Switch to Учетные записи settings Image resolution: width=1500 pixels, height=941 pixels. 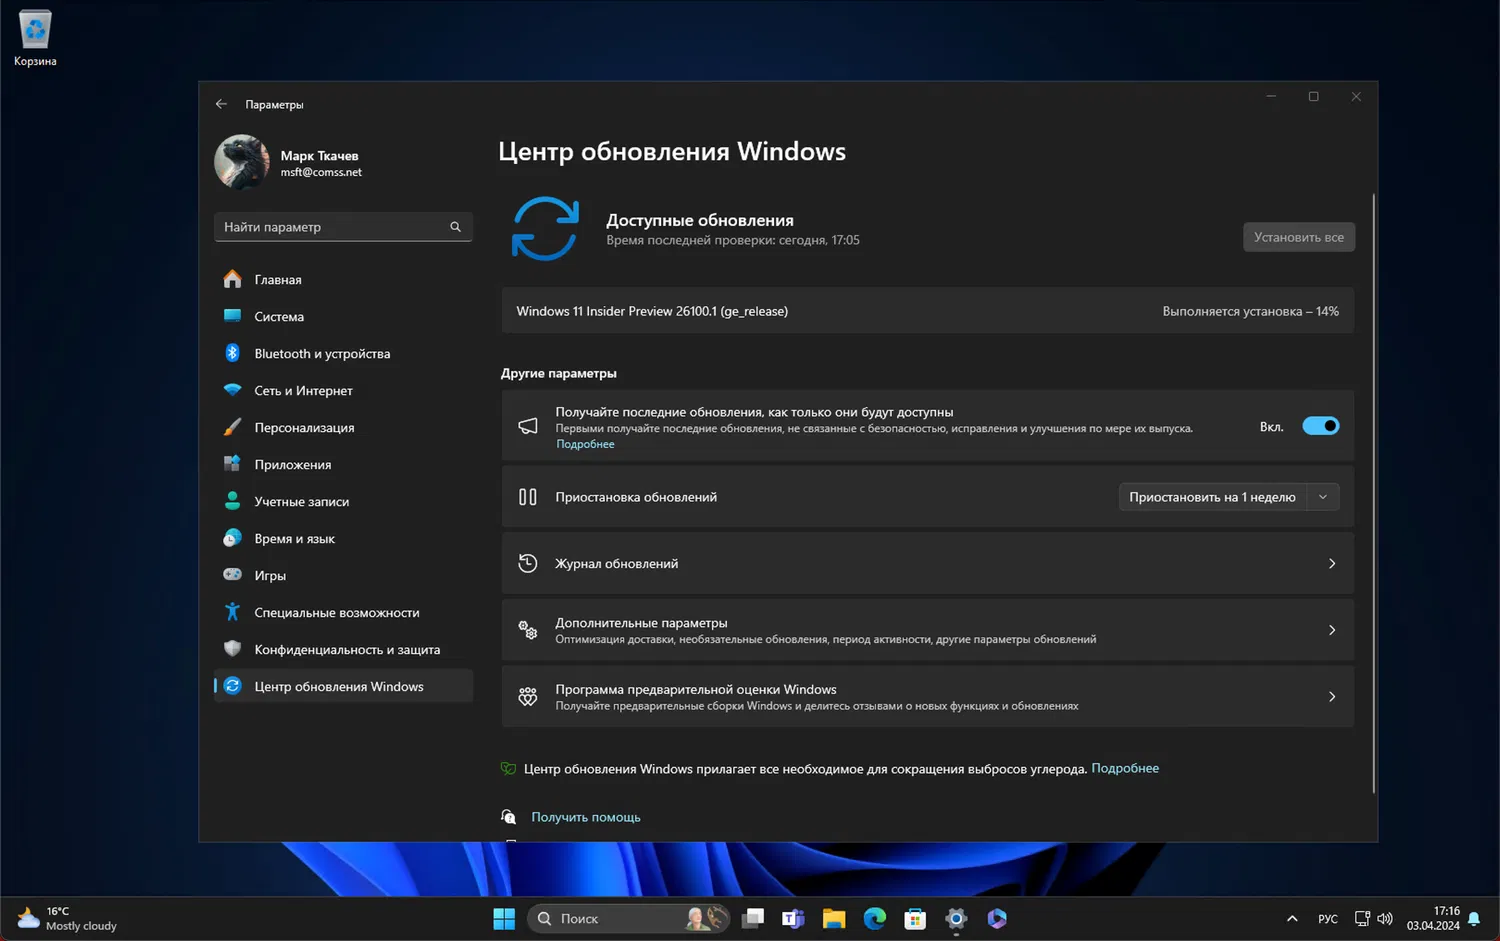(x=301, y=501)
